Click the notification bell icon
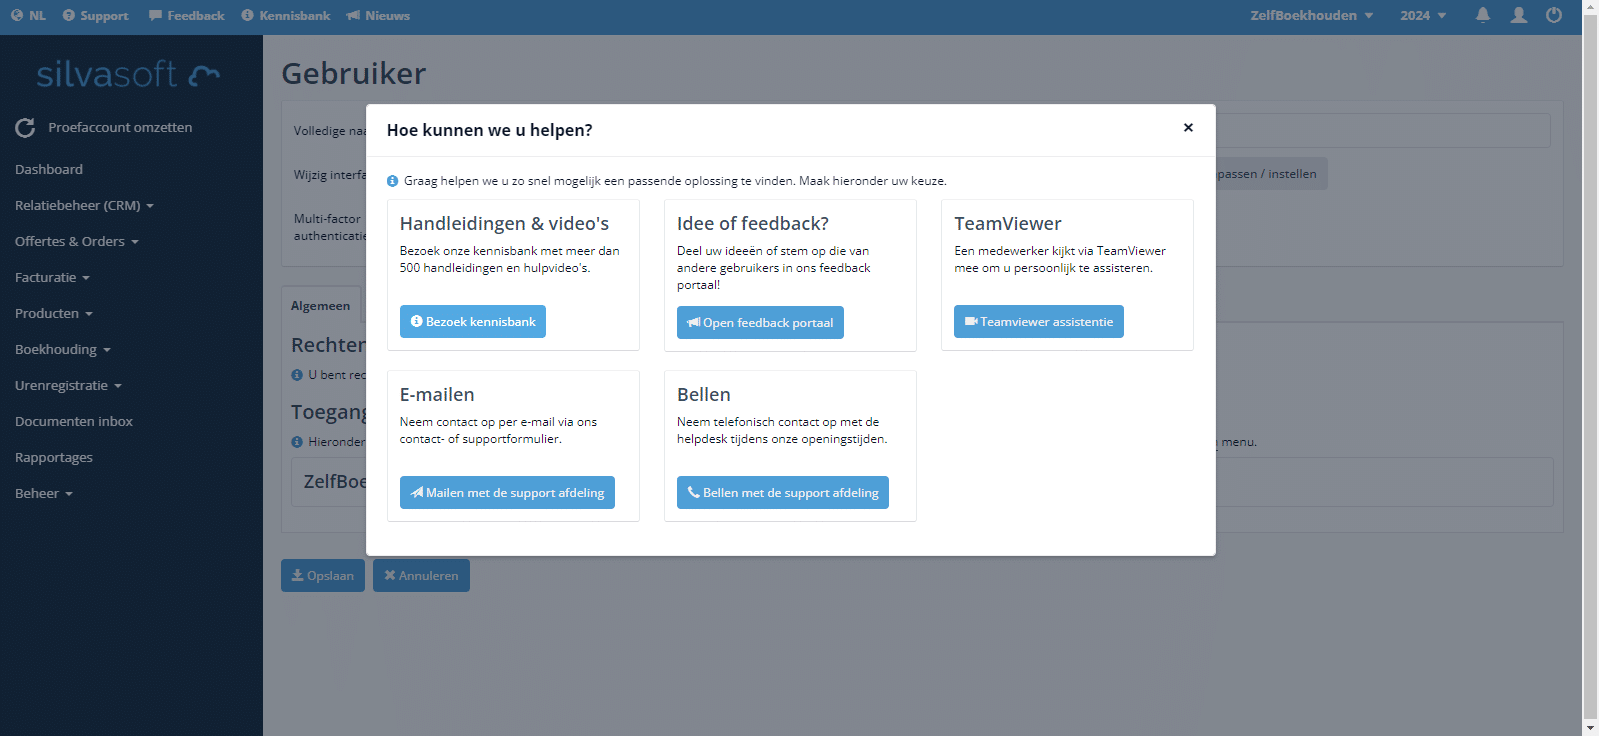This screenshot has height=736, width=1599. tap(1483, 15)
